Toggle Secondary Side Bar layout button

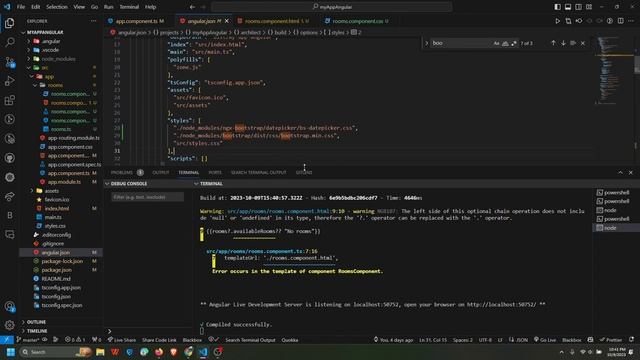578,7
